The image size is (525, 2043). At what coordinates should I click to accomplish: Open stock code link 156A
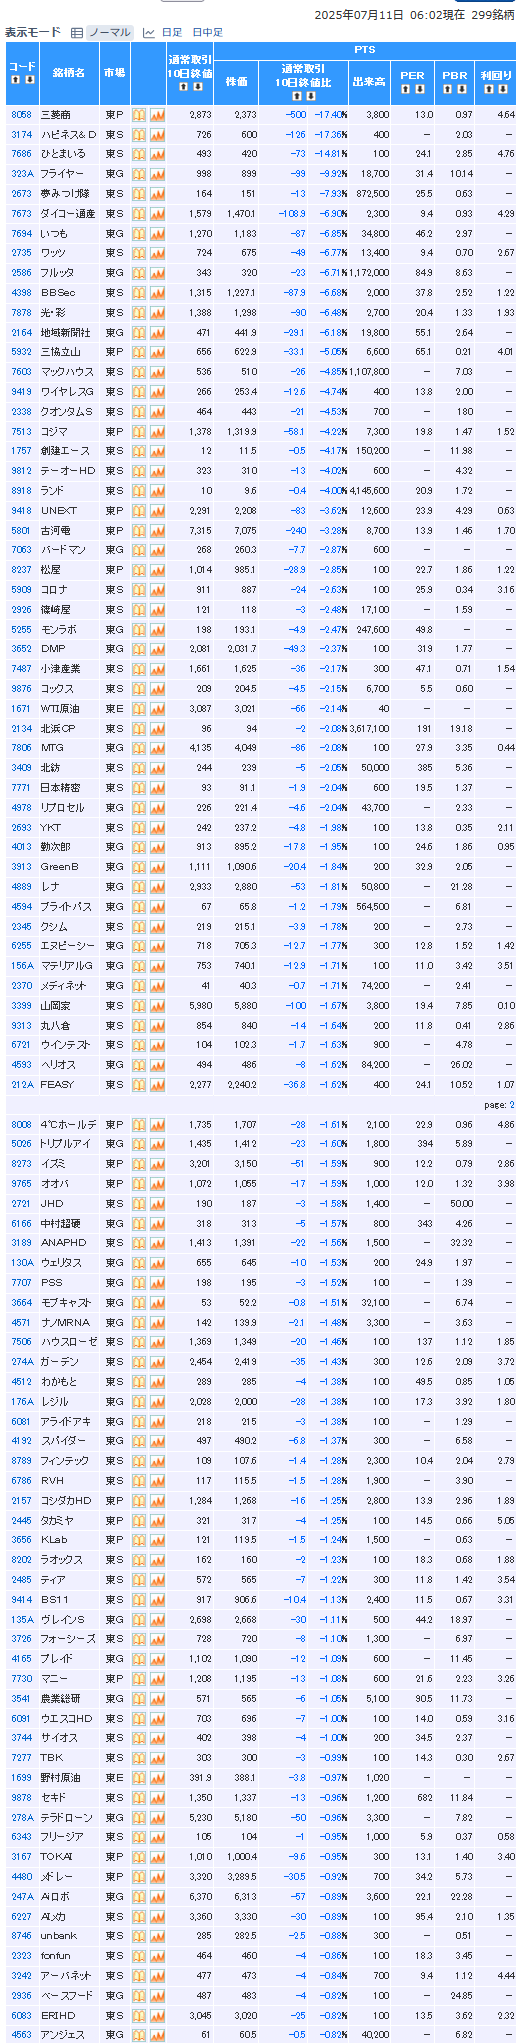point(21,966)
